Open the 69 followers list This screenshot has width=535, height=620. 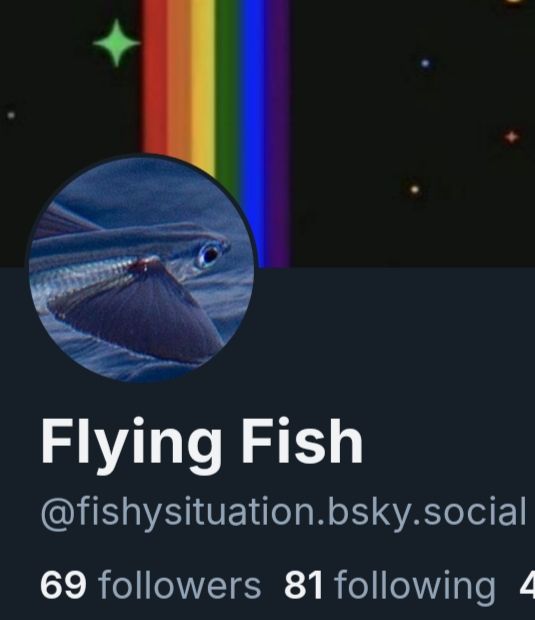click(x=150, y=586)
